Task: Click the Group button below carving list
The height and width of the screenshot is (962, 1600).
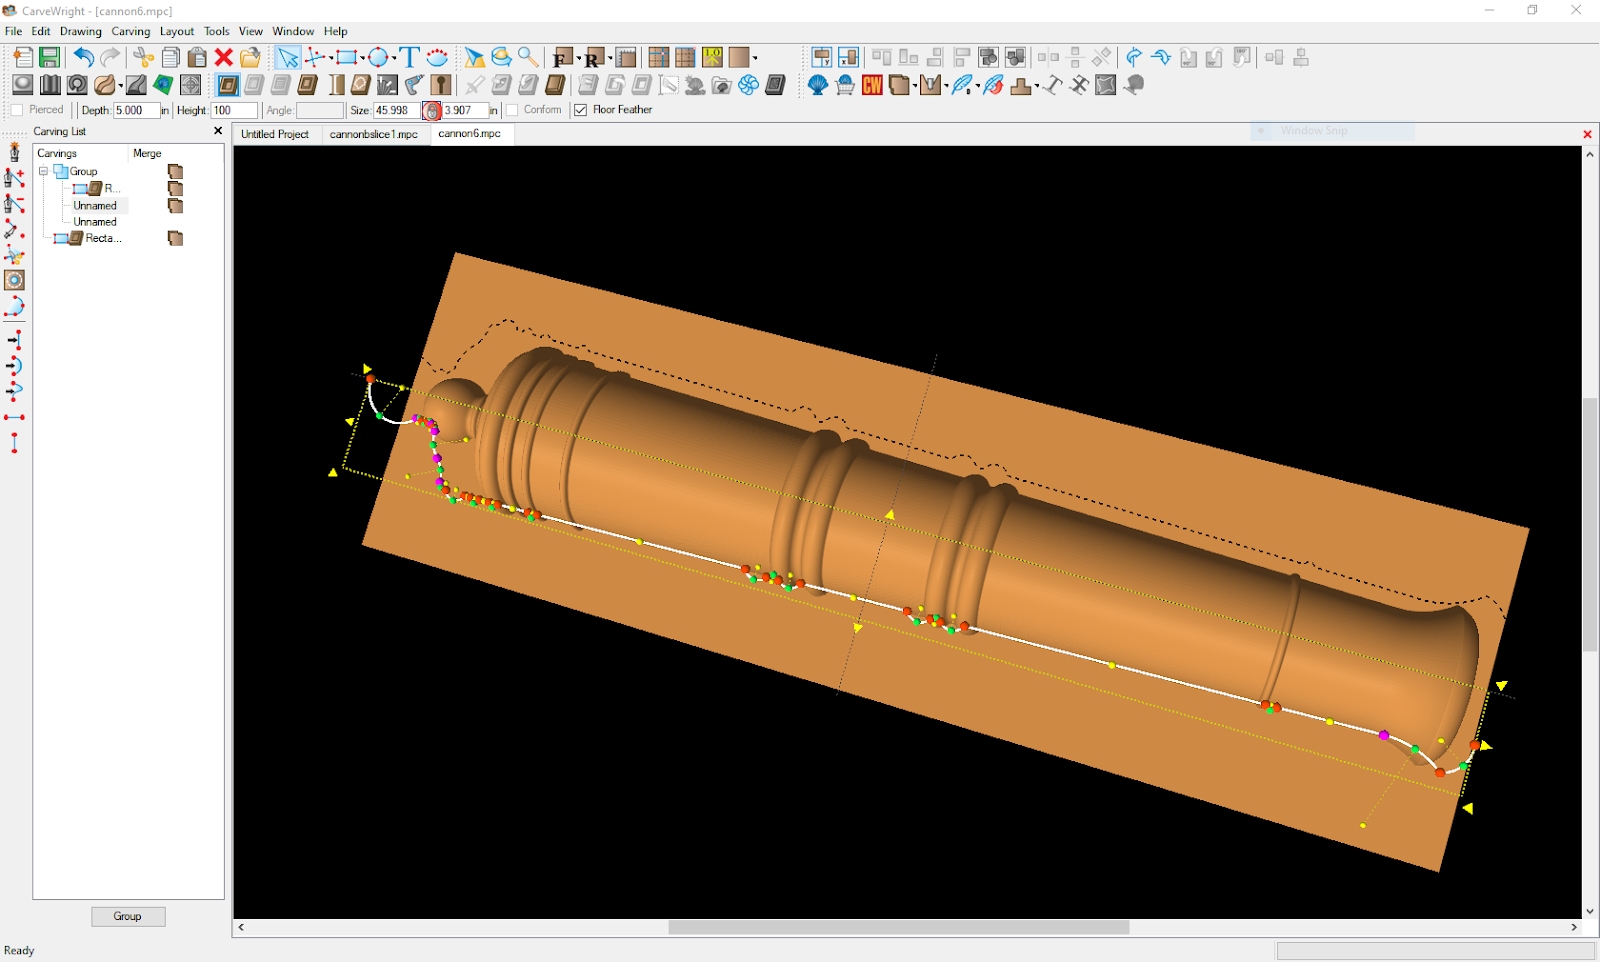Action: click(x=128, y=916)
